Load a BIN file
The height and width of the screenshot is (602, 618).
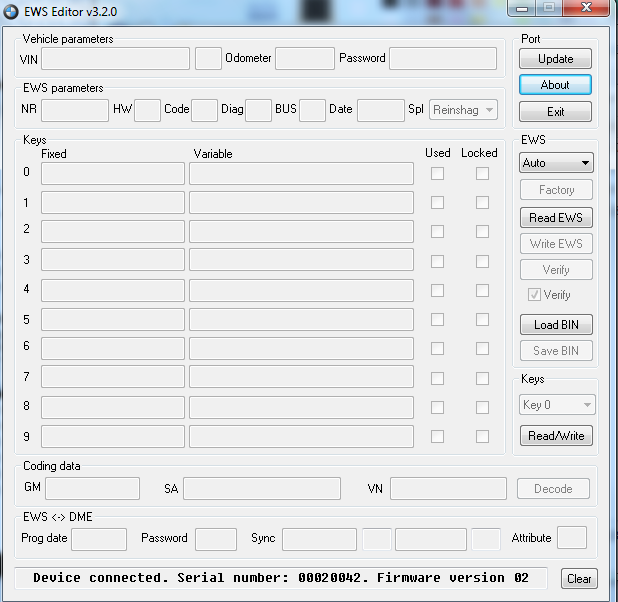tap(556, 324)
